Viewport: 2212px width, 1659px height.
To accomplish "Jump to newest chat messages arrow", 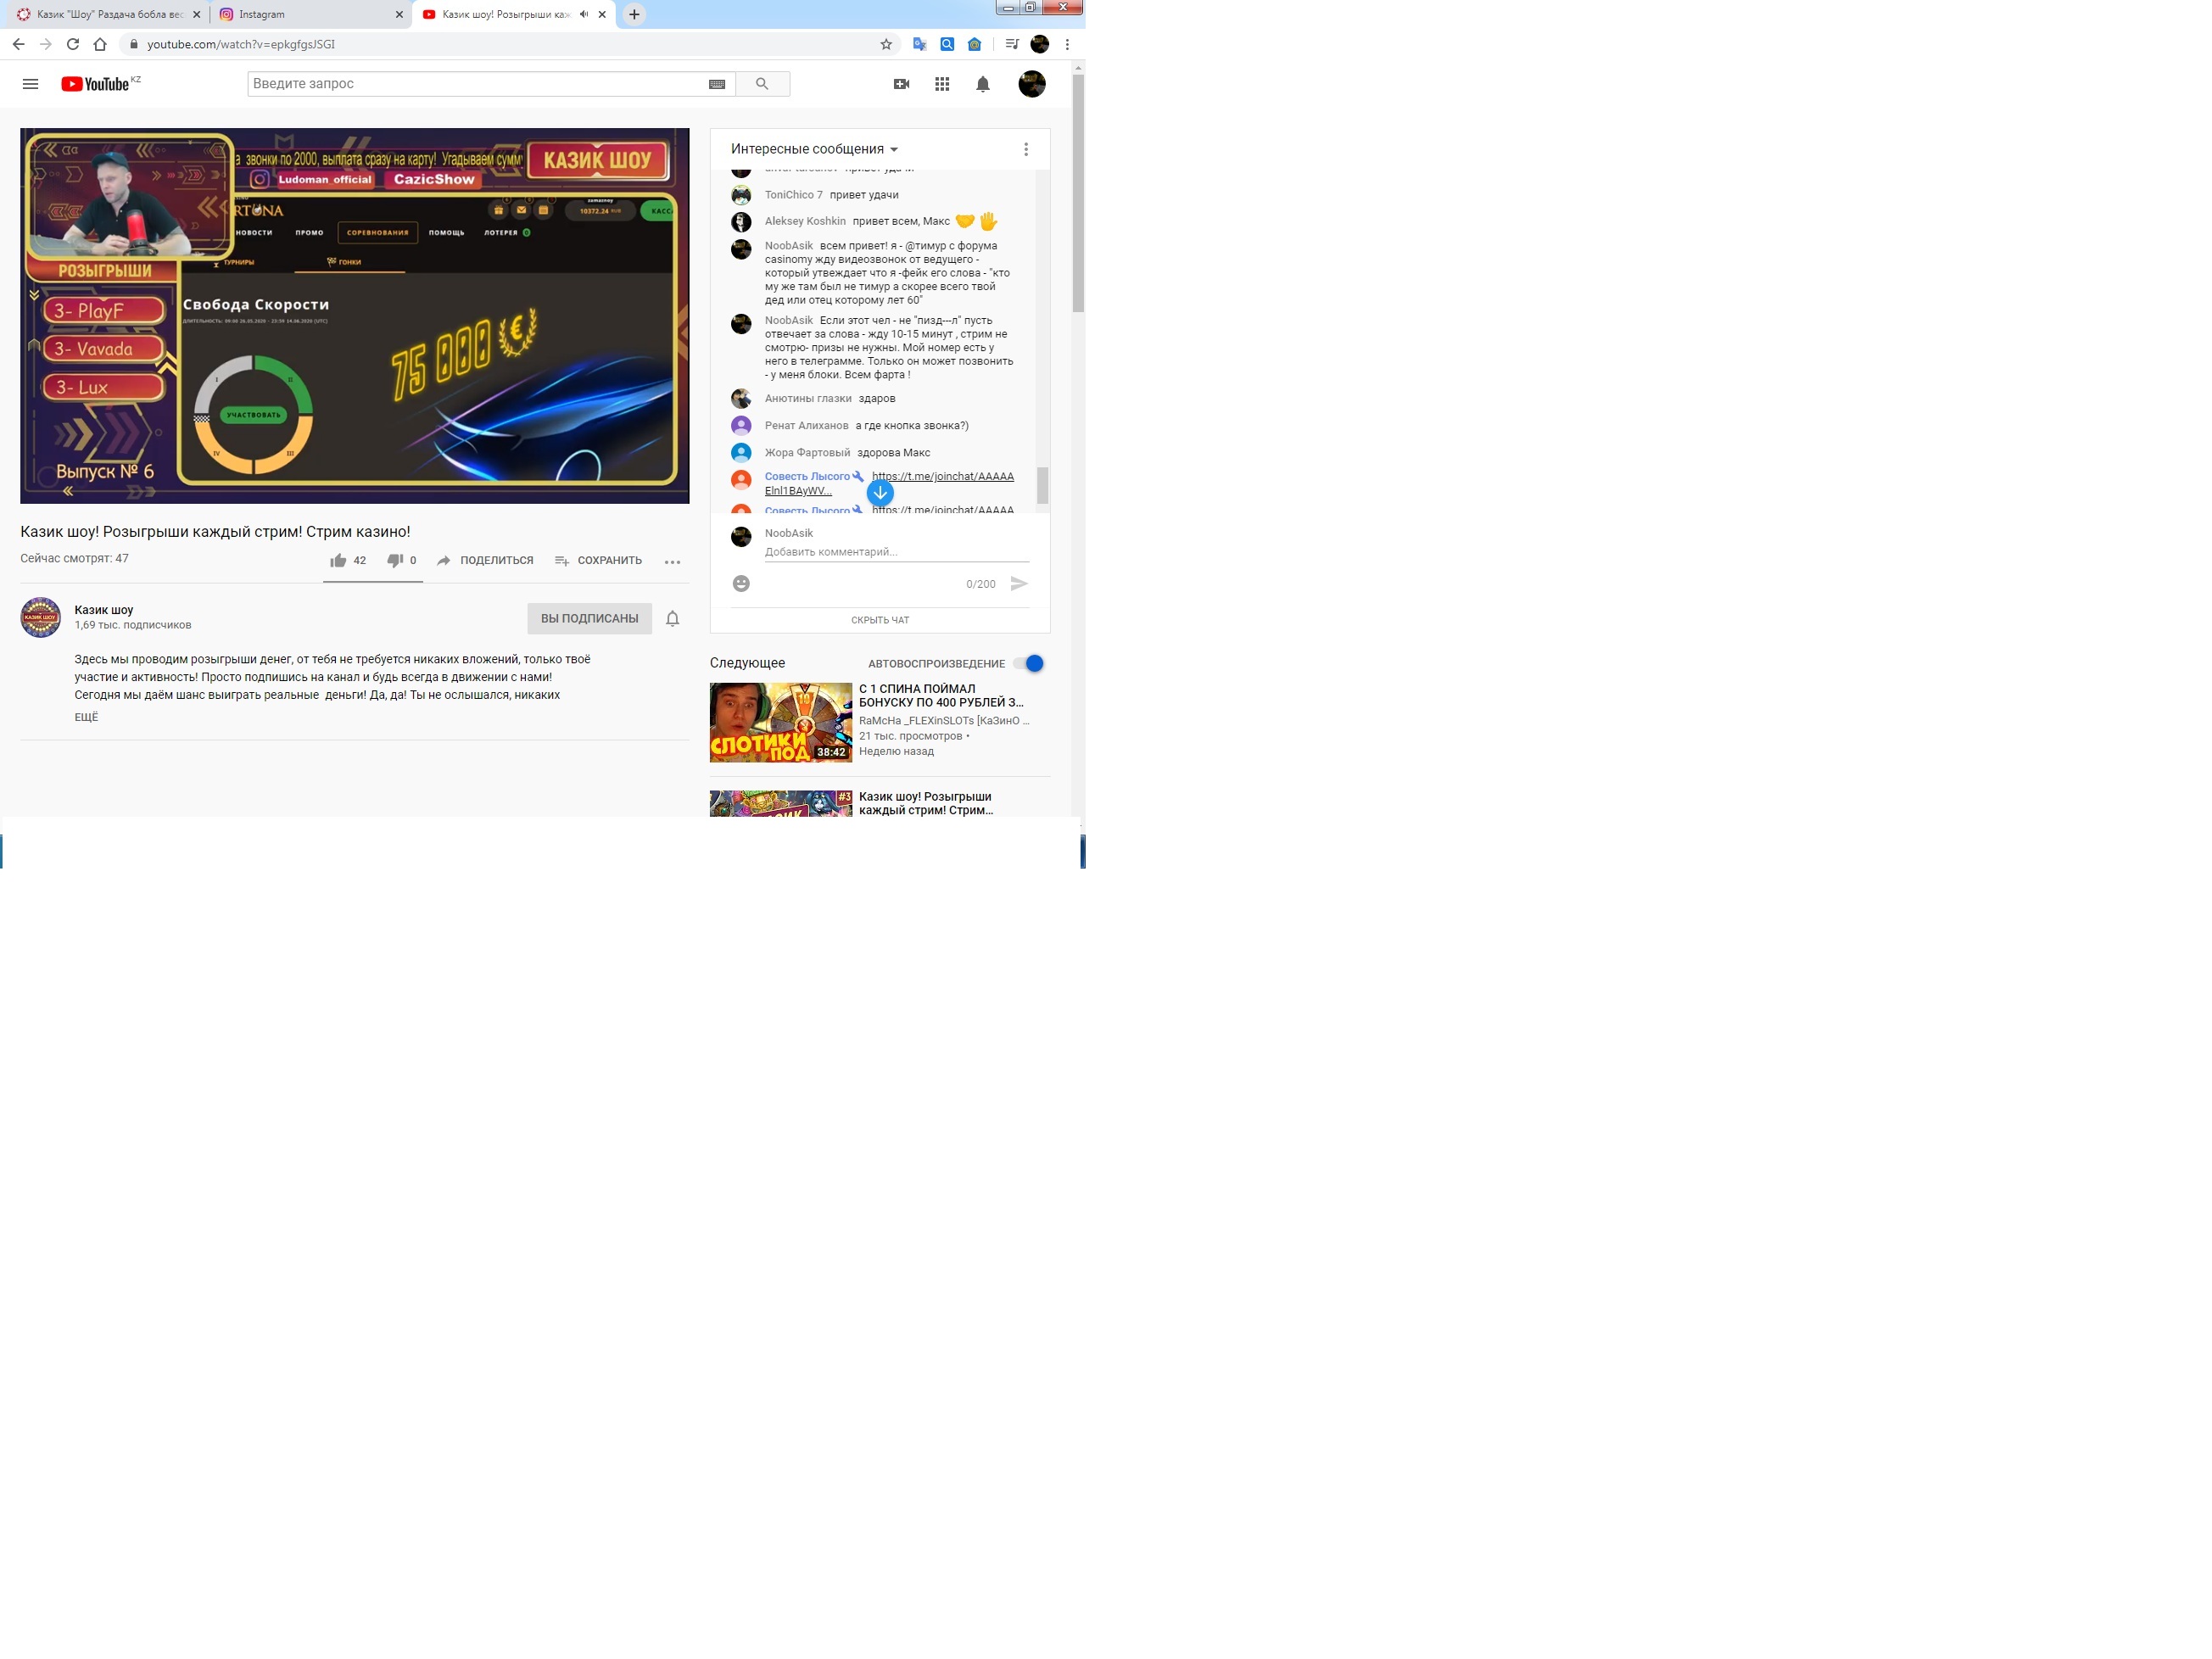I will (x=880, y=492).
